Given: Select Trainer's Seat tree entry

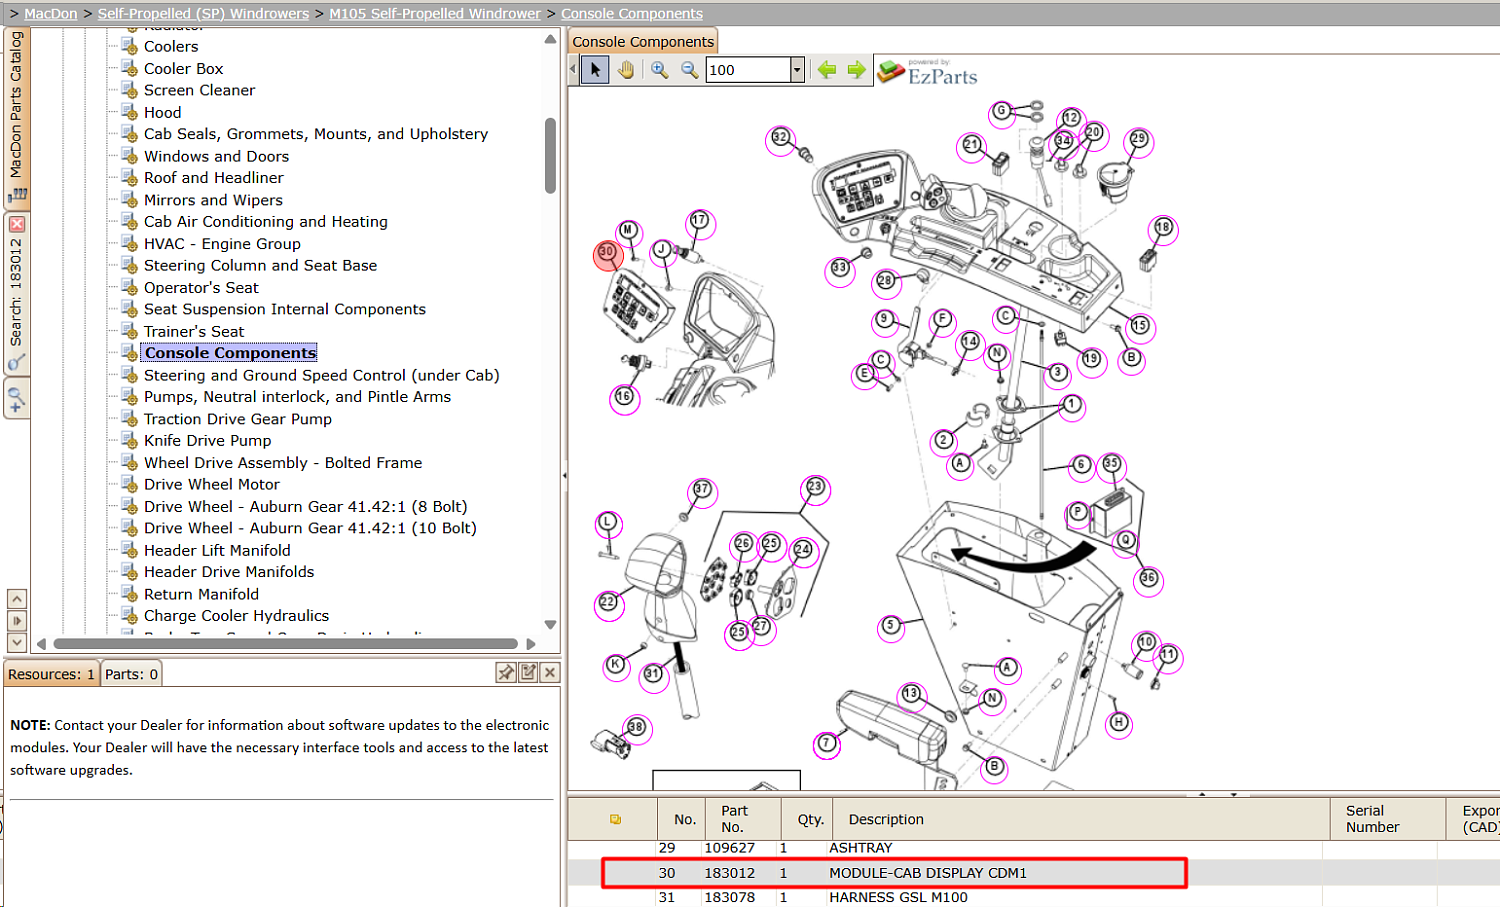Looking at the screenshot, I should click(x=194, y=331).
